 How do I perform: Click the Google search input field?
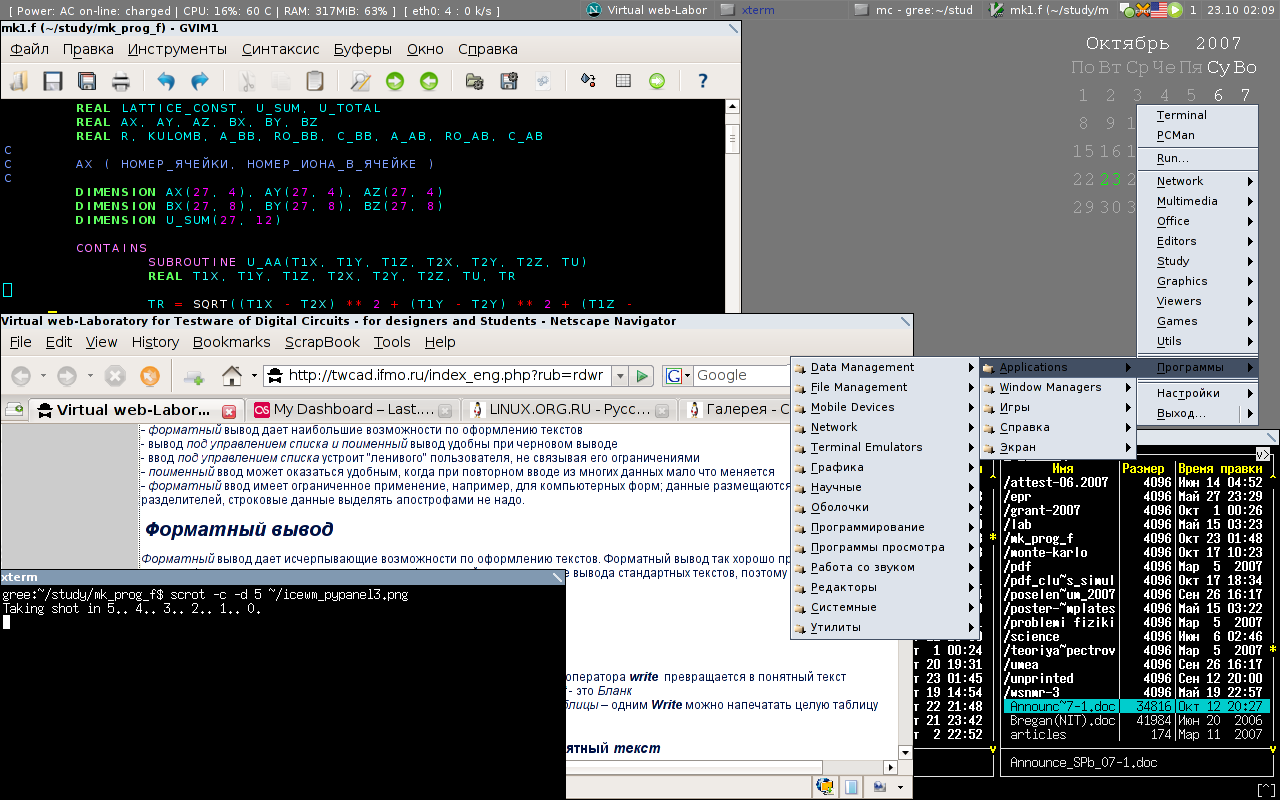(740, 376)
